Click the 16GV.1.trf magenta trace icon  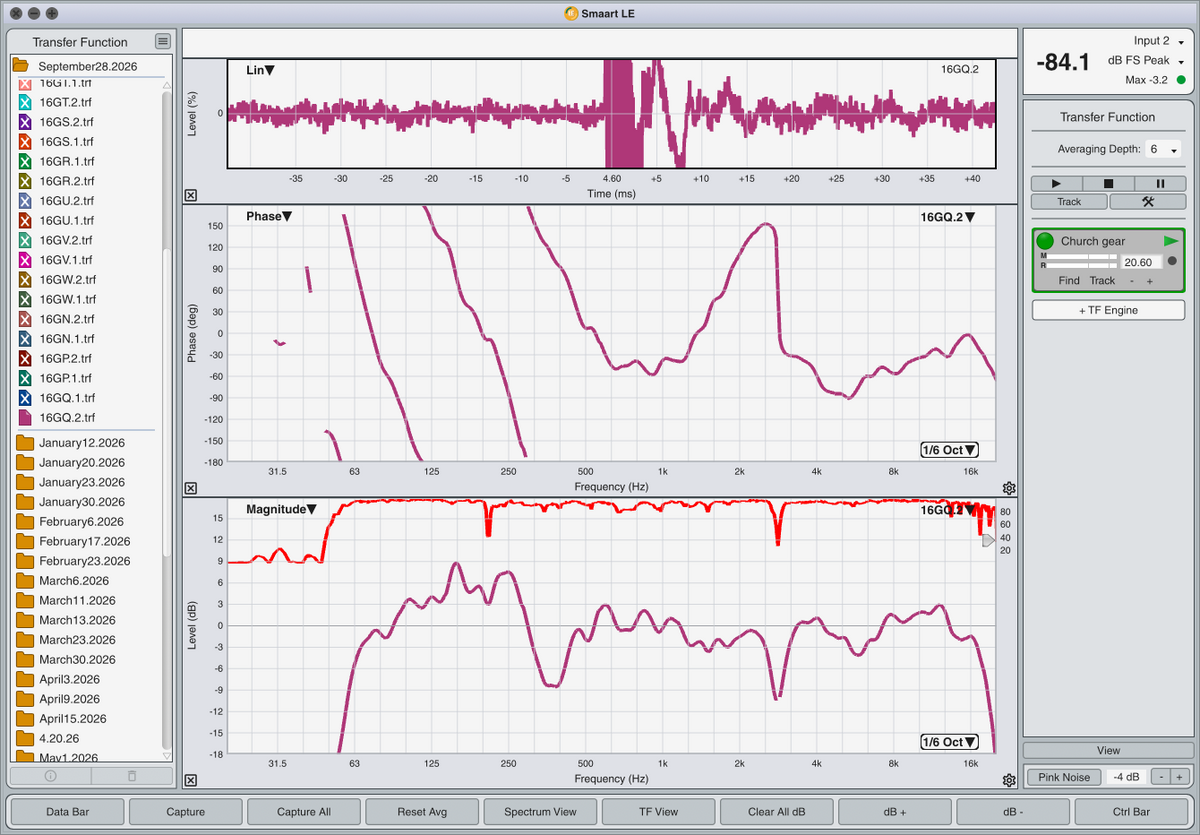pos(26,260)
